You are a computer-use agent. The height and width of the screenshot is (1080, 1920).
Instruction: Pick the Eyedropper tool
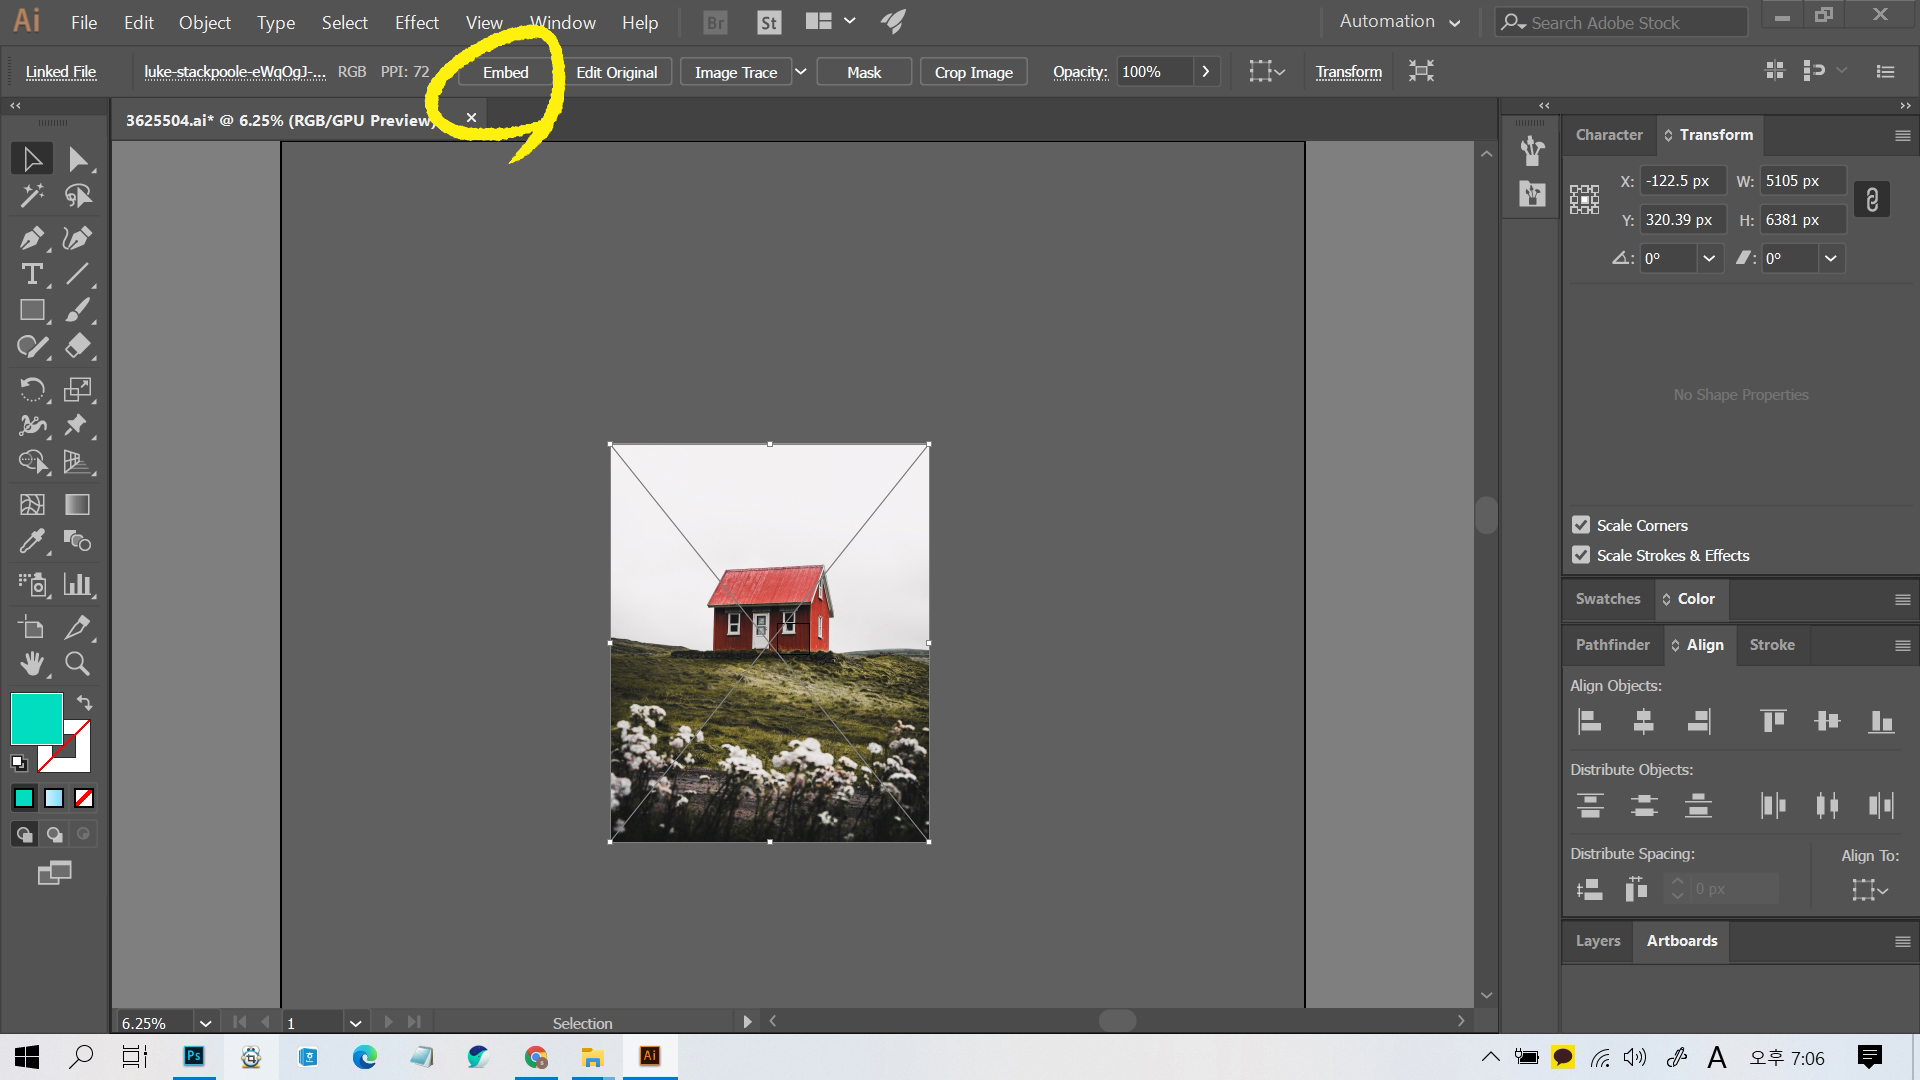click(31, 541)
